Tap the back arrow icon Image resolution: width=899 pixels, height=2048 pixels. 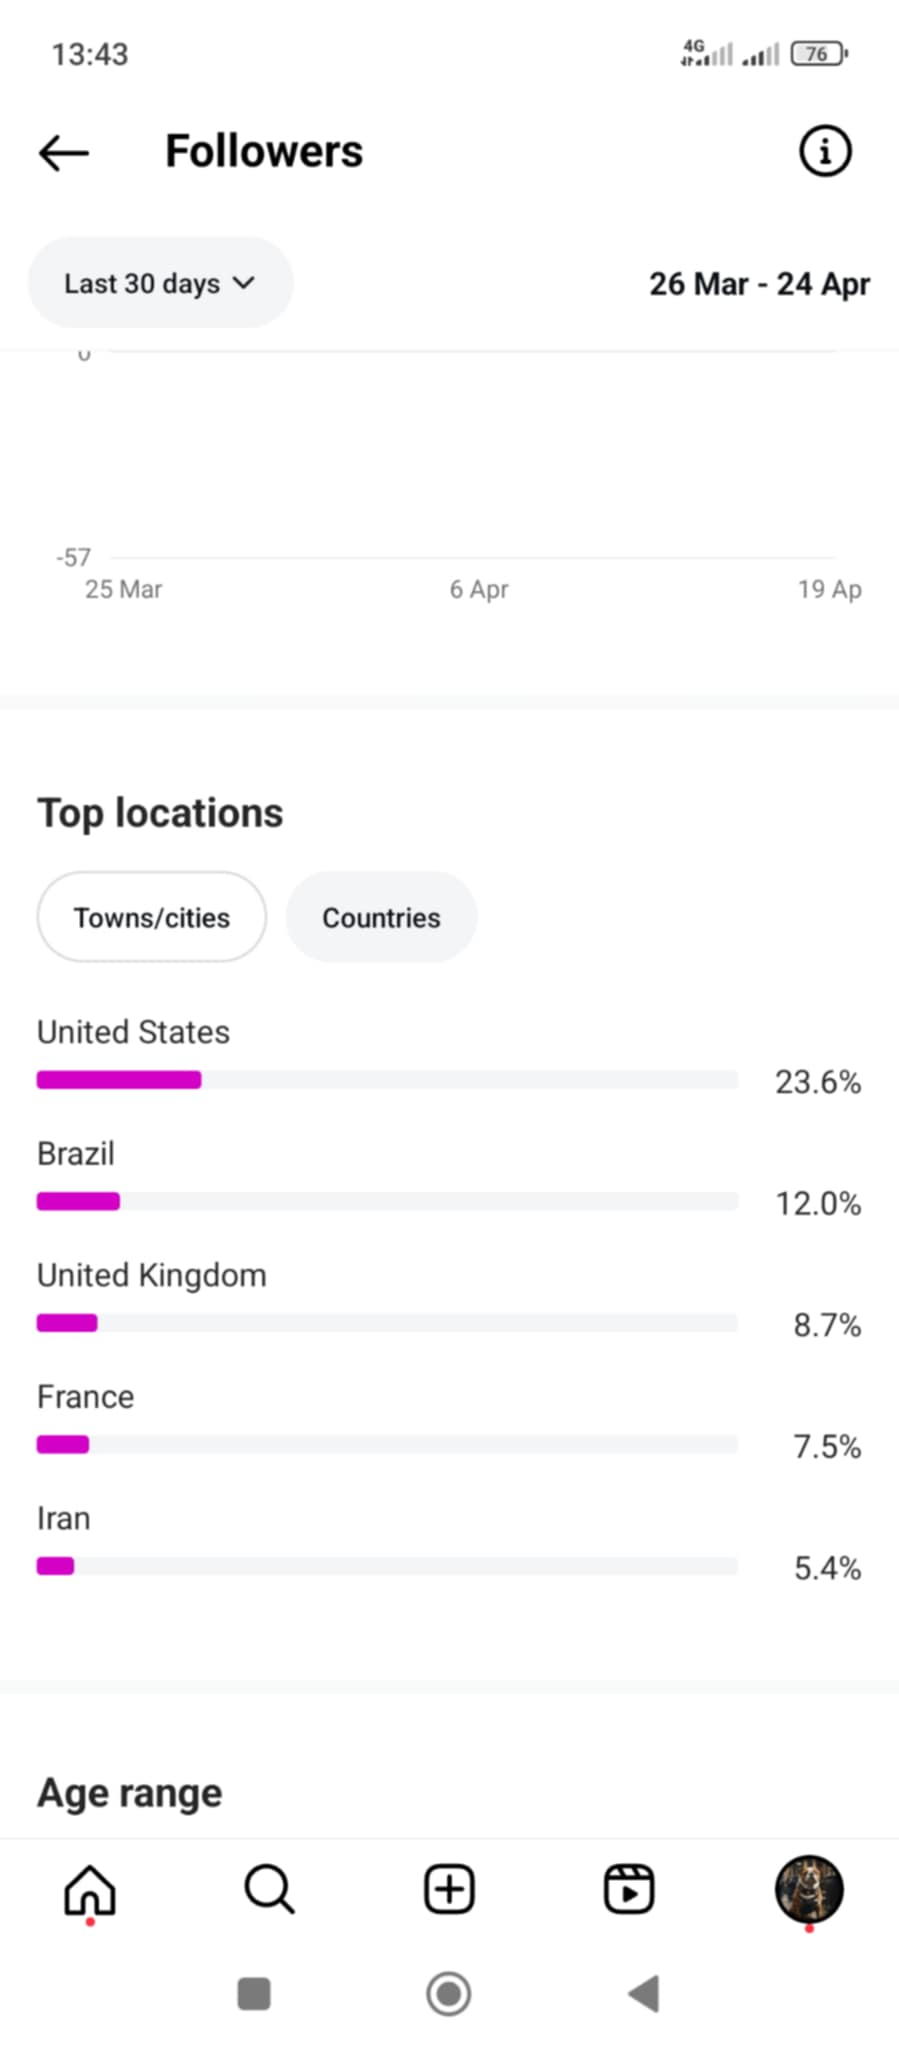[x=64, y=153]
